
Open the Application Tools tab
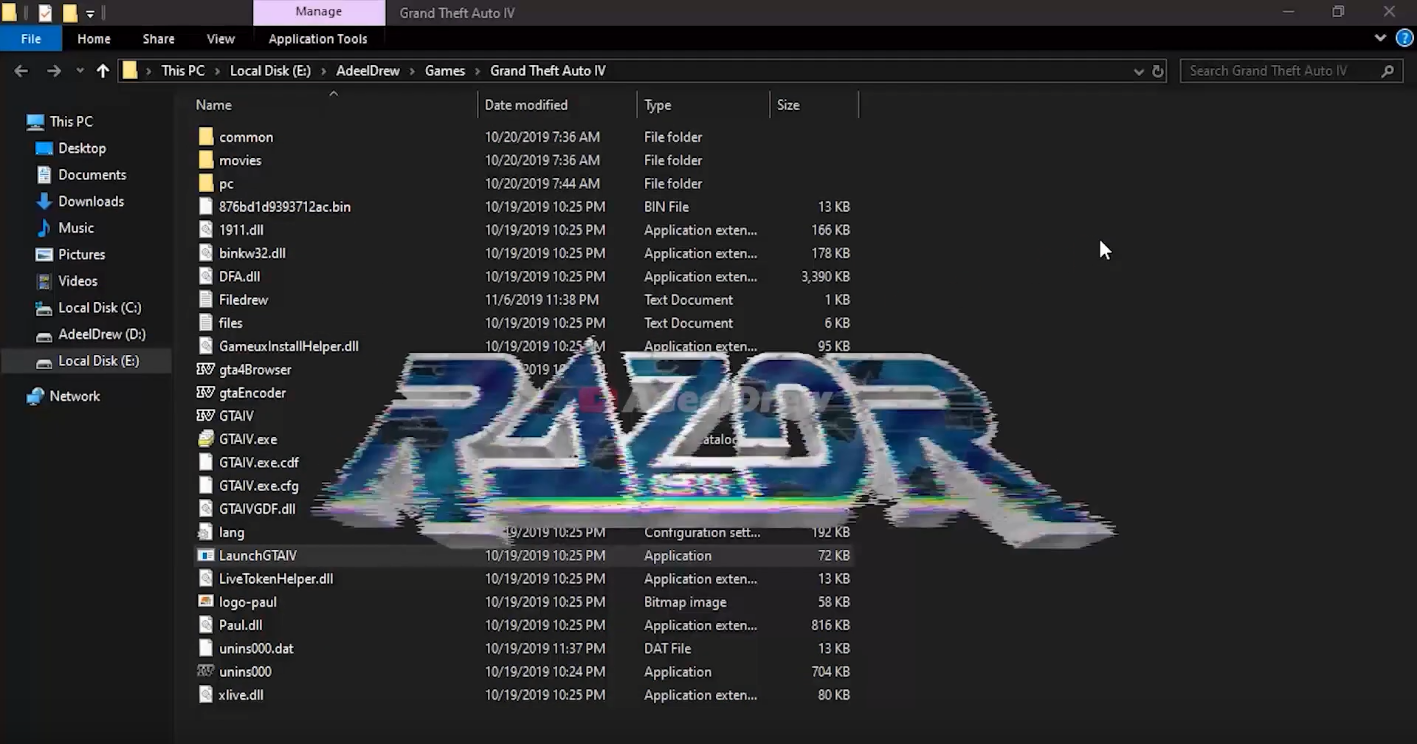coord(318,39)
